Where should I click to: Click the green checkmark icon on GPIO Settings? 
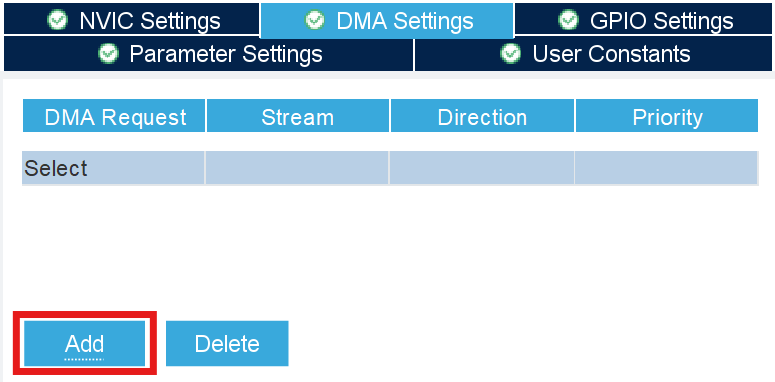tap(568, 20)
